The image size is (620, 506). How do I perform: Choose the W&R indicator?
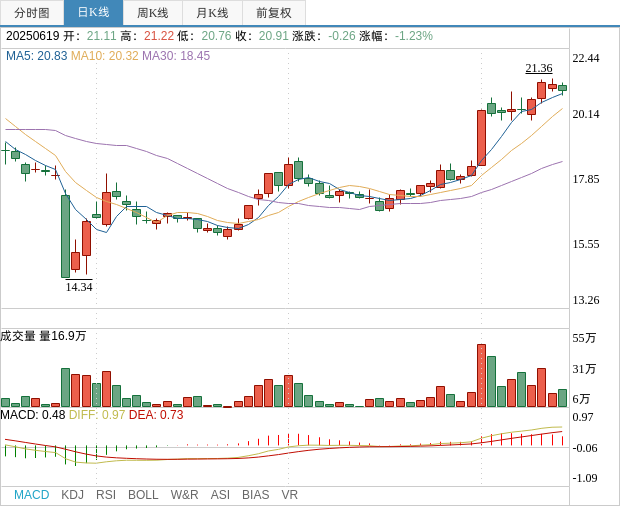click(184, 495)
